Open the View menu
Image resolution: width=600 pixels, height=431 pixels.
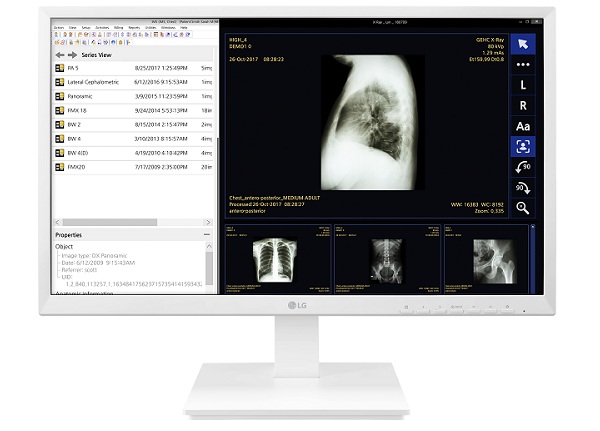[73, 28]
